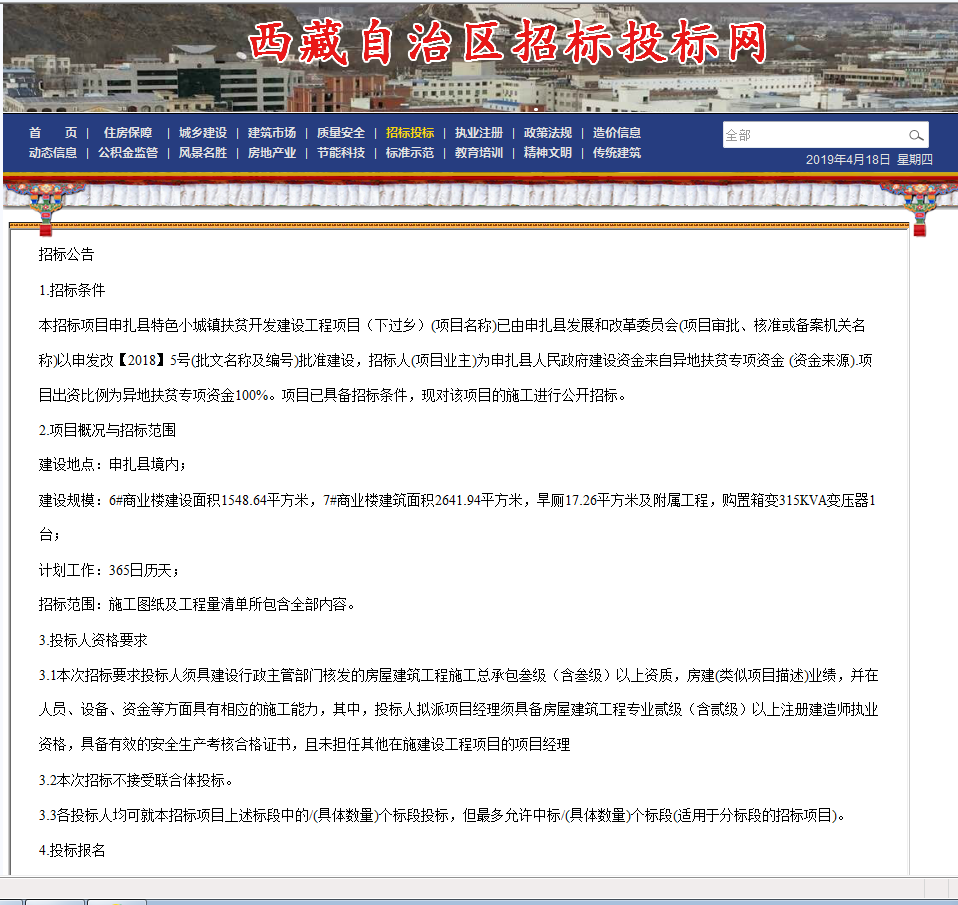Open 建筑市场 navigation link
Screen dimensions: 958x905
click(x=272, y=133)
